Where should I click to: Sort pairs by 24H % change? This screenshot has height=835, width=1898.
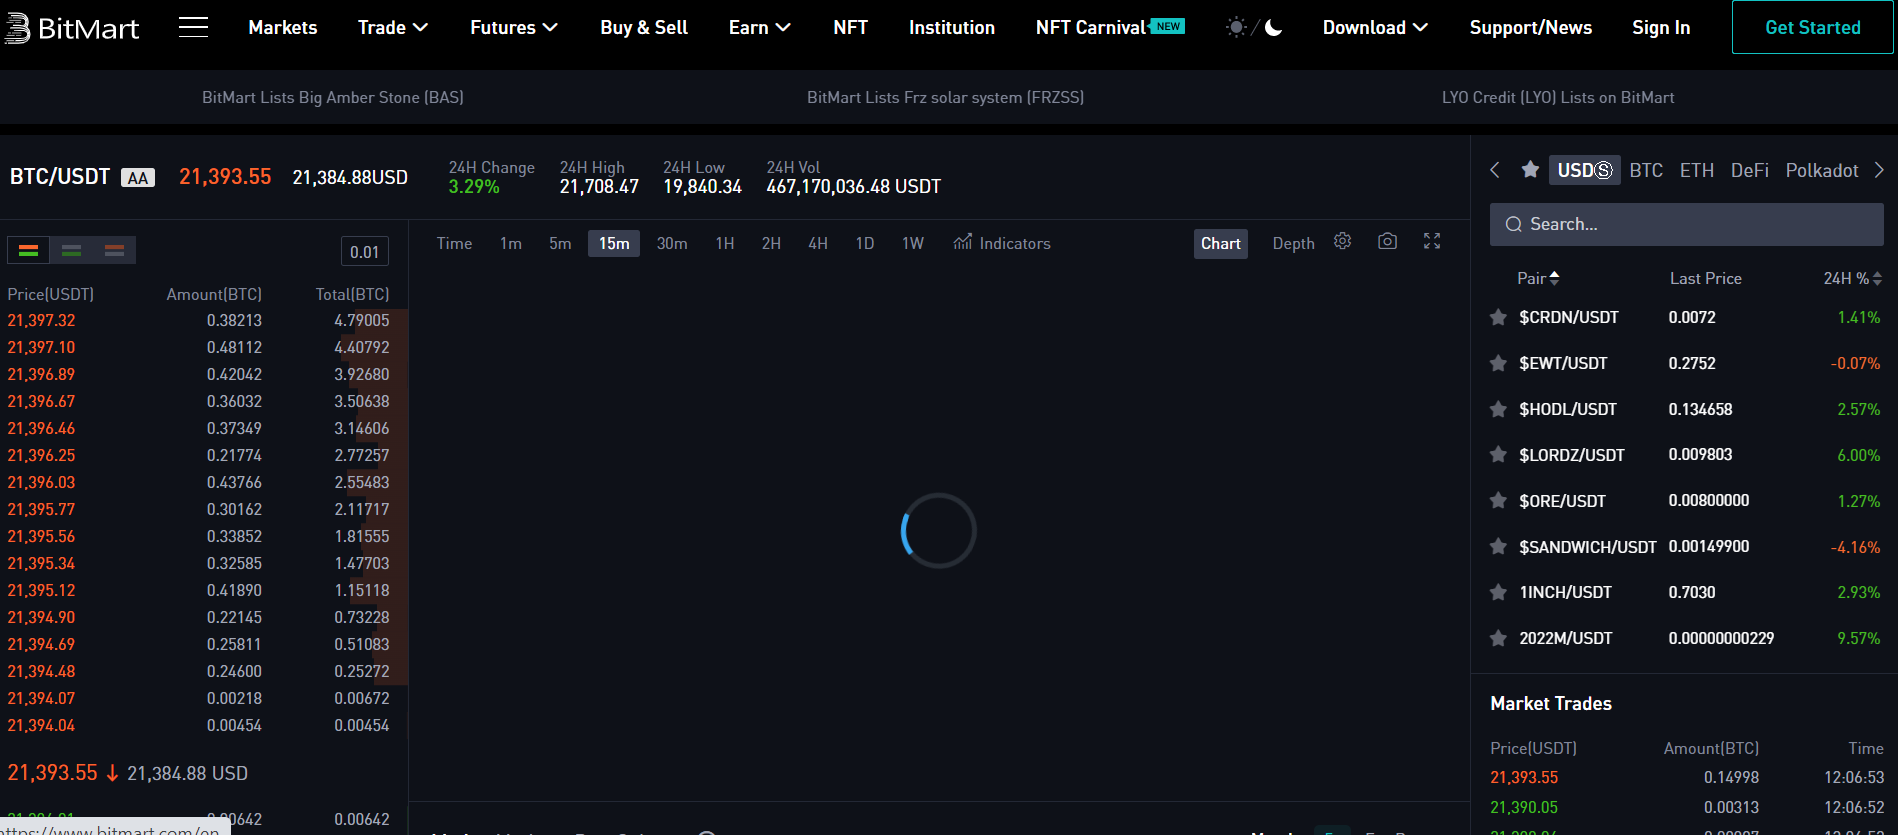[1852, 278]
